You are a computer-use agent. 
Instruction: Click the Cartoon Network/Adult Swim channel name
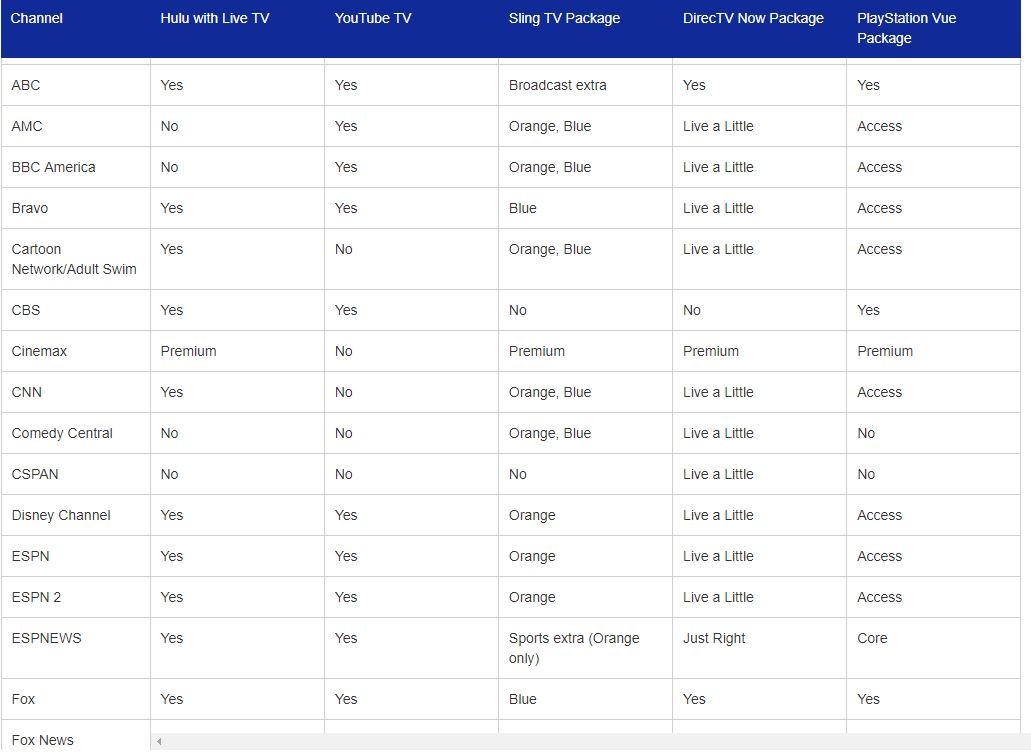tap(74, 259)
